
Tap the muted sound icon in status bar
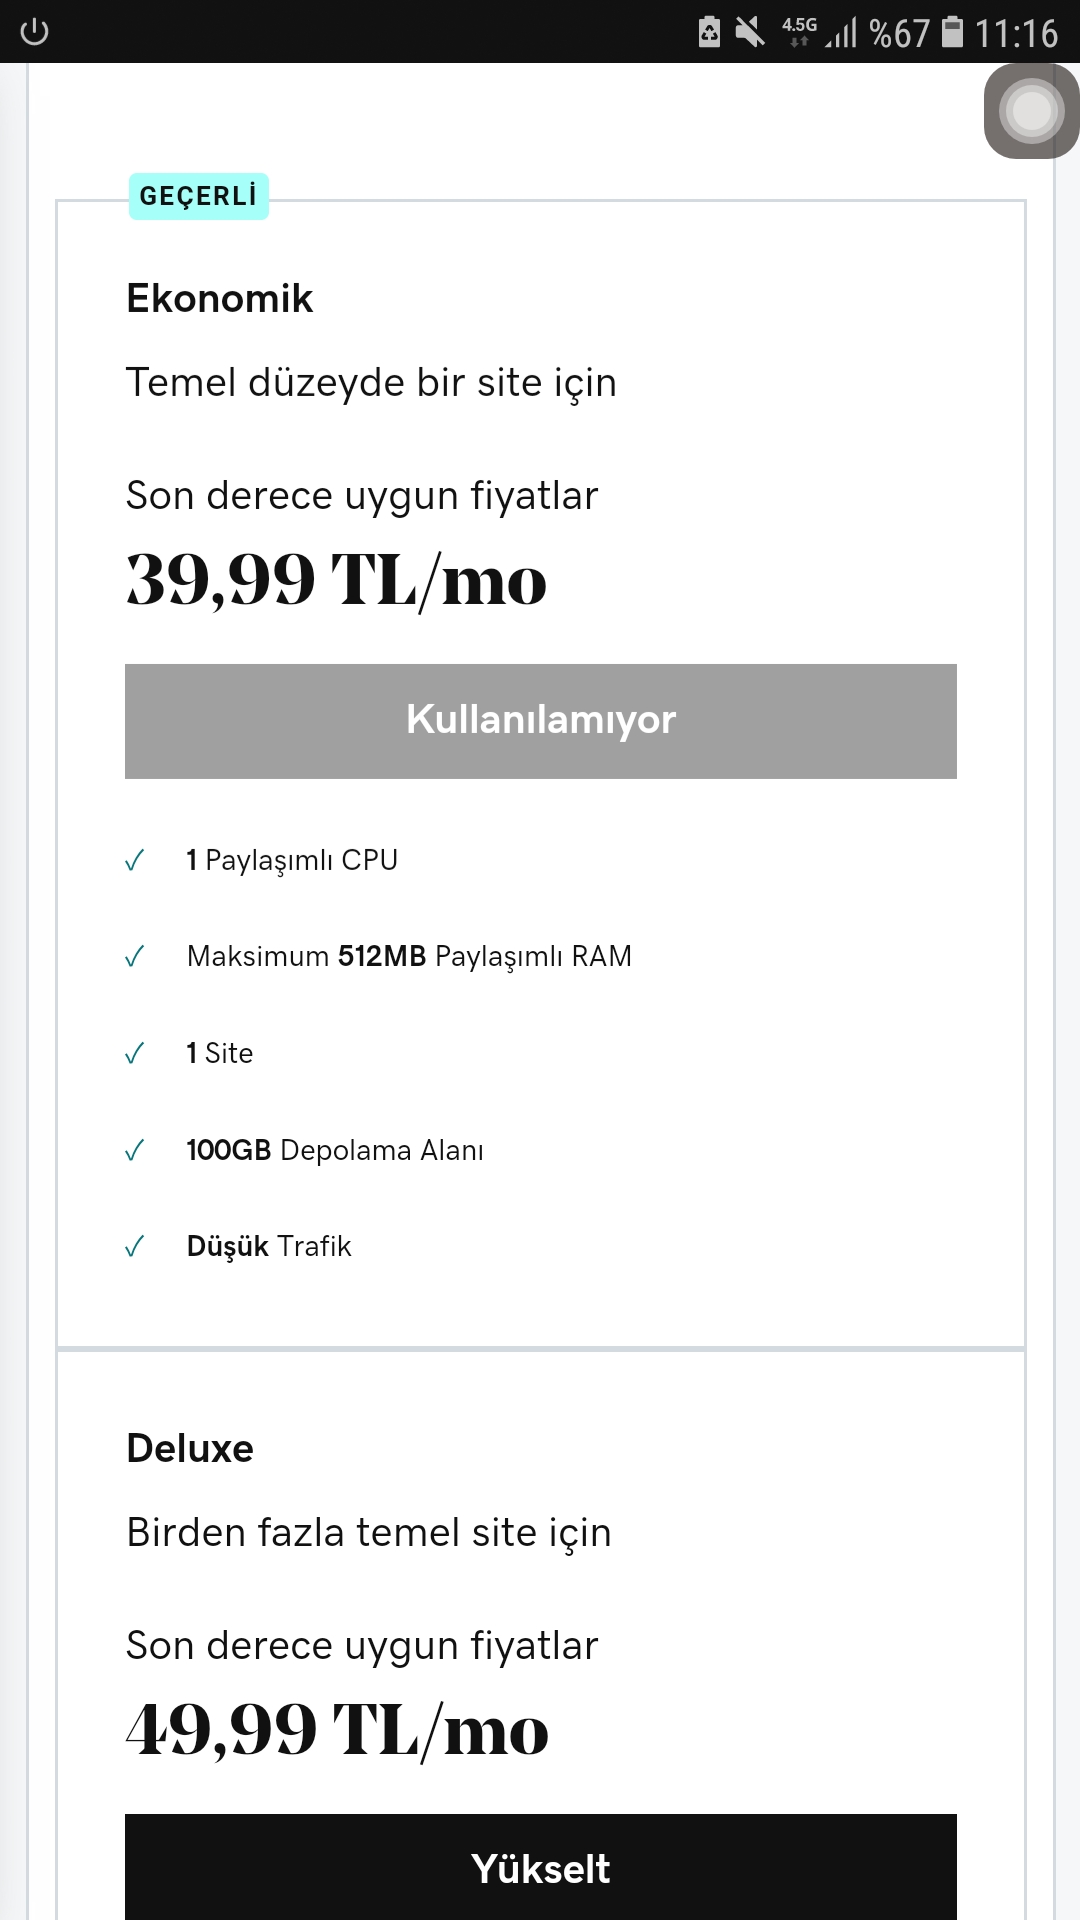[x=749, y=32]
